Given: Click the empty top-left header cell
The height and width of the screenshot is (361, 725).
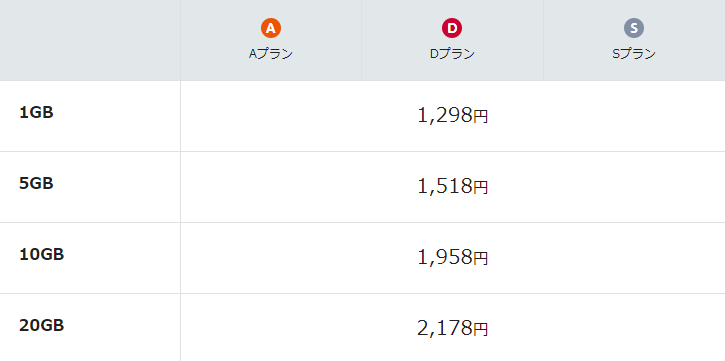Looking at the screenshot, I should point(90,40).
